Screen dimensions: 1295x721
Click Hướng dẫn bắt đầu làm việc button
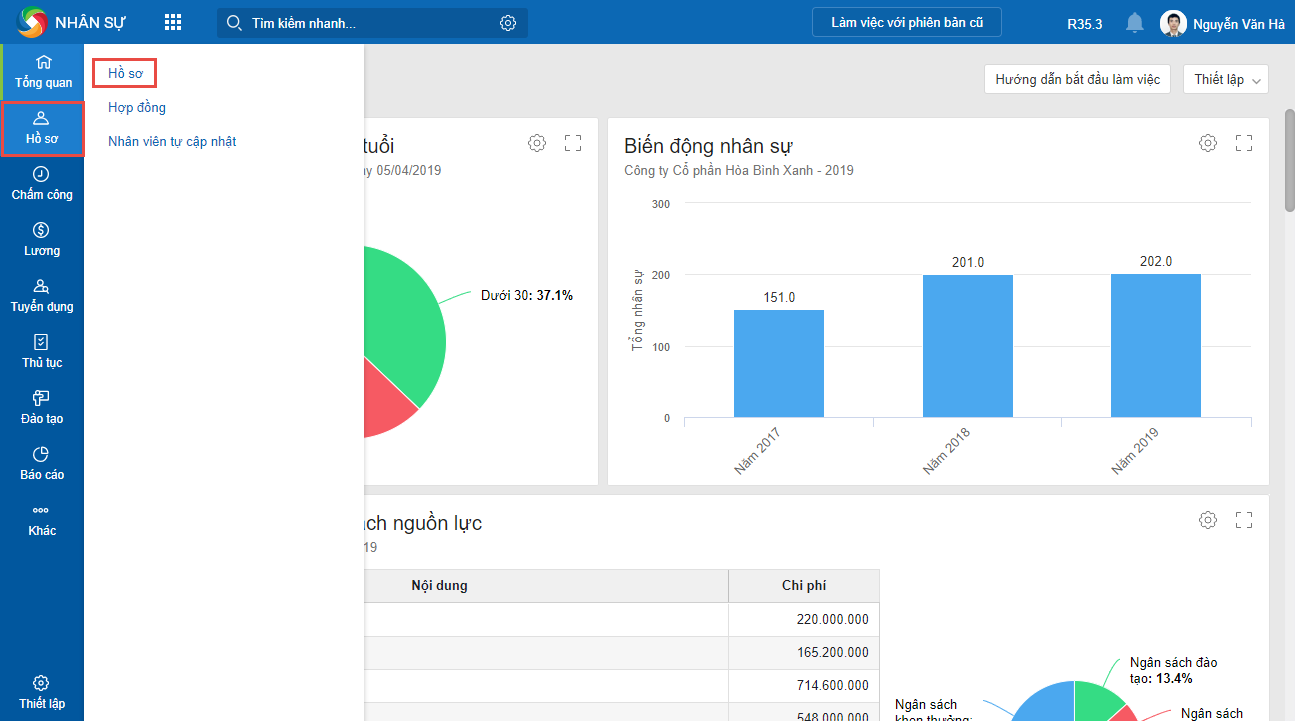[x=1077, y=79]
